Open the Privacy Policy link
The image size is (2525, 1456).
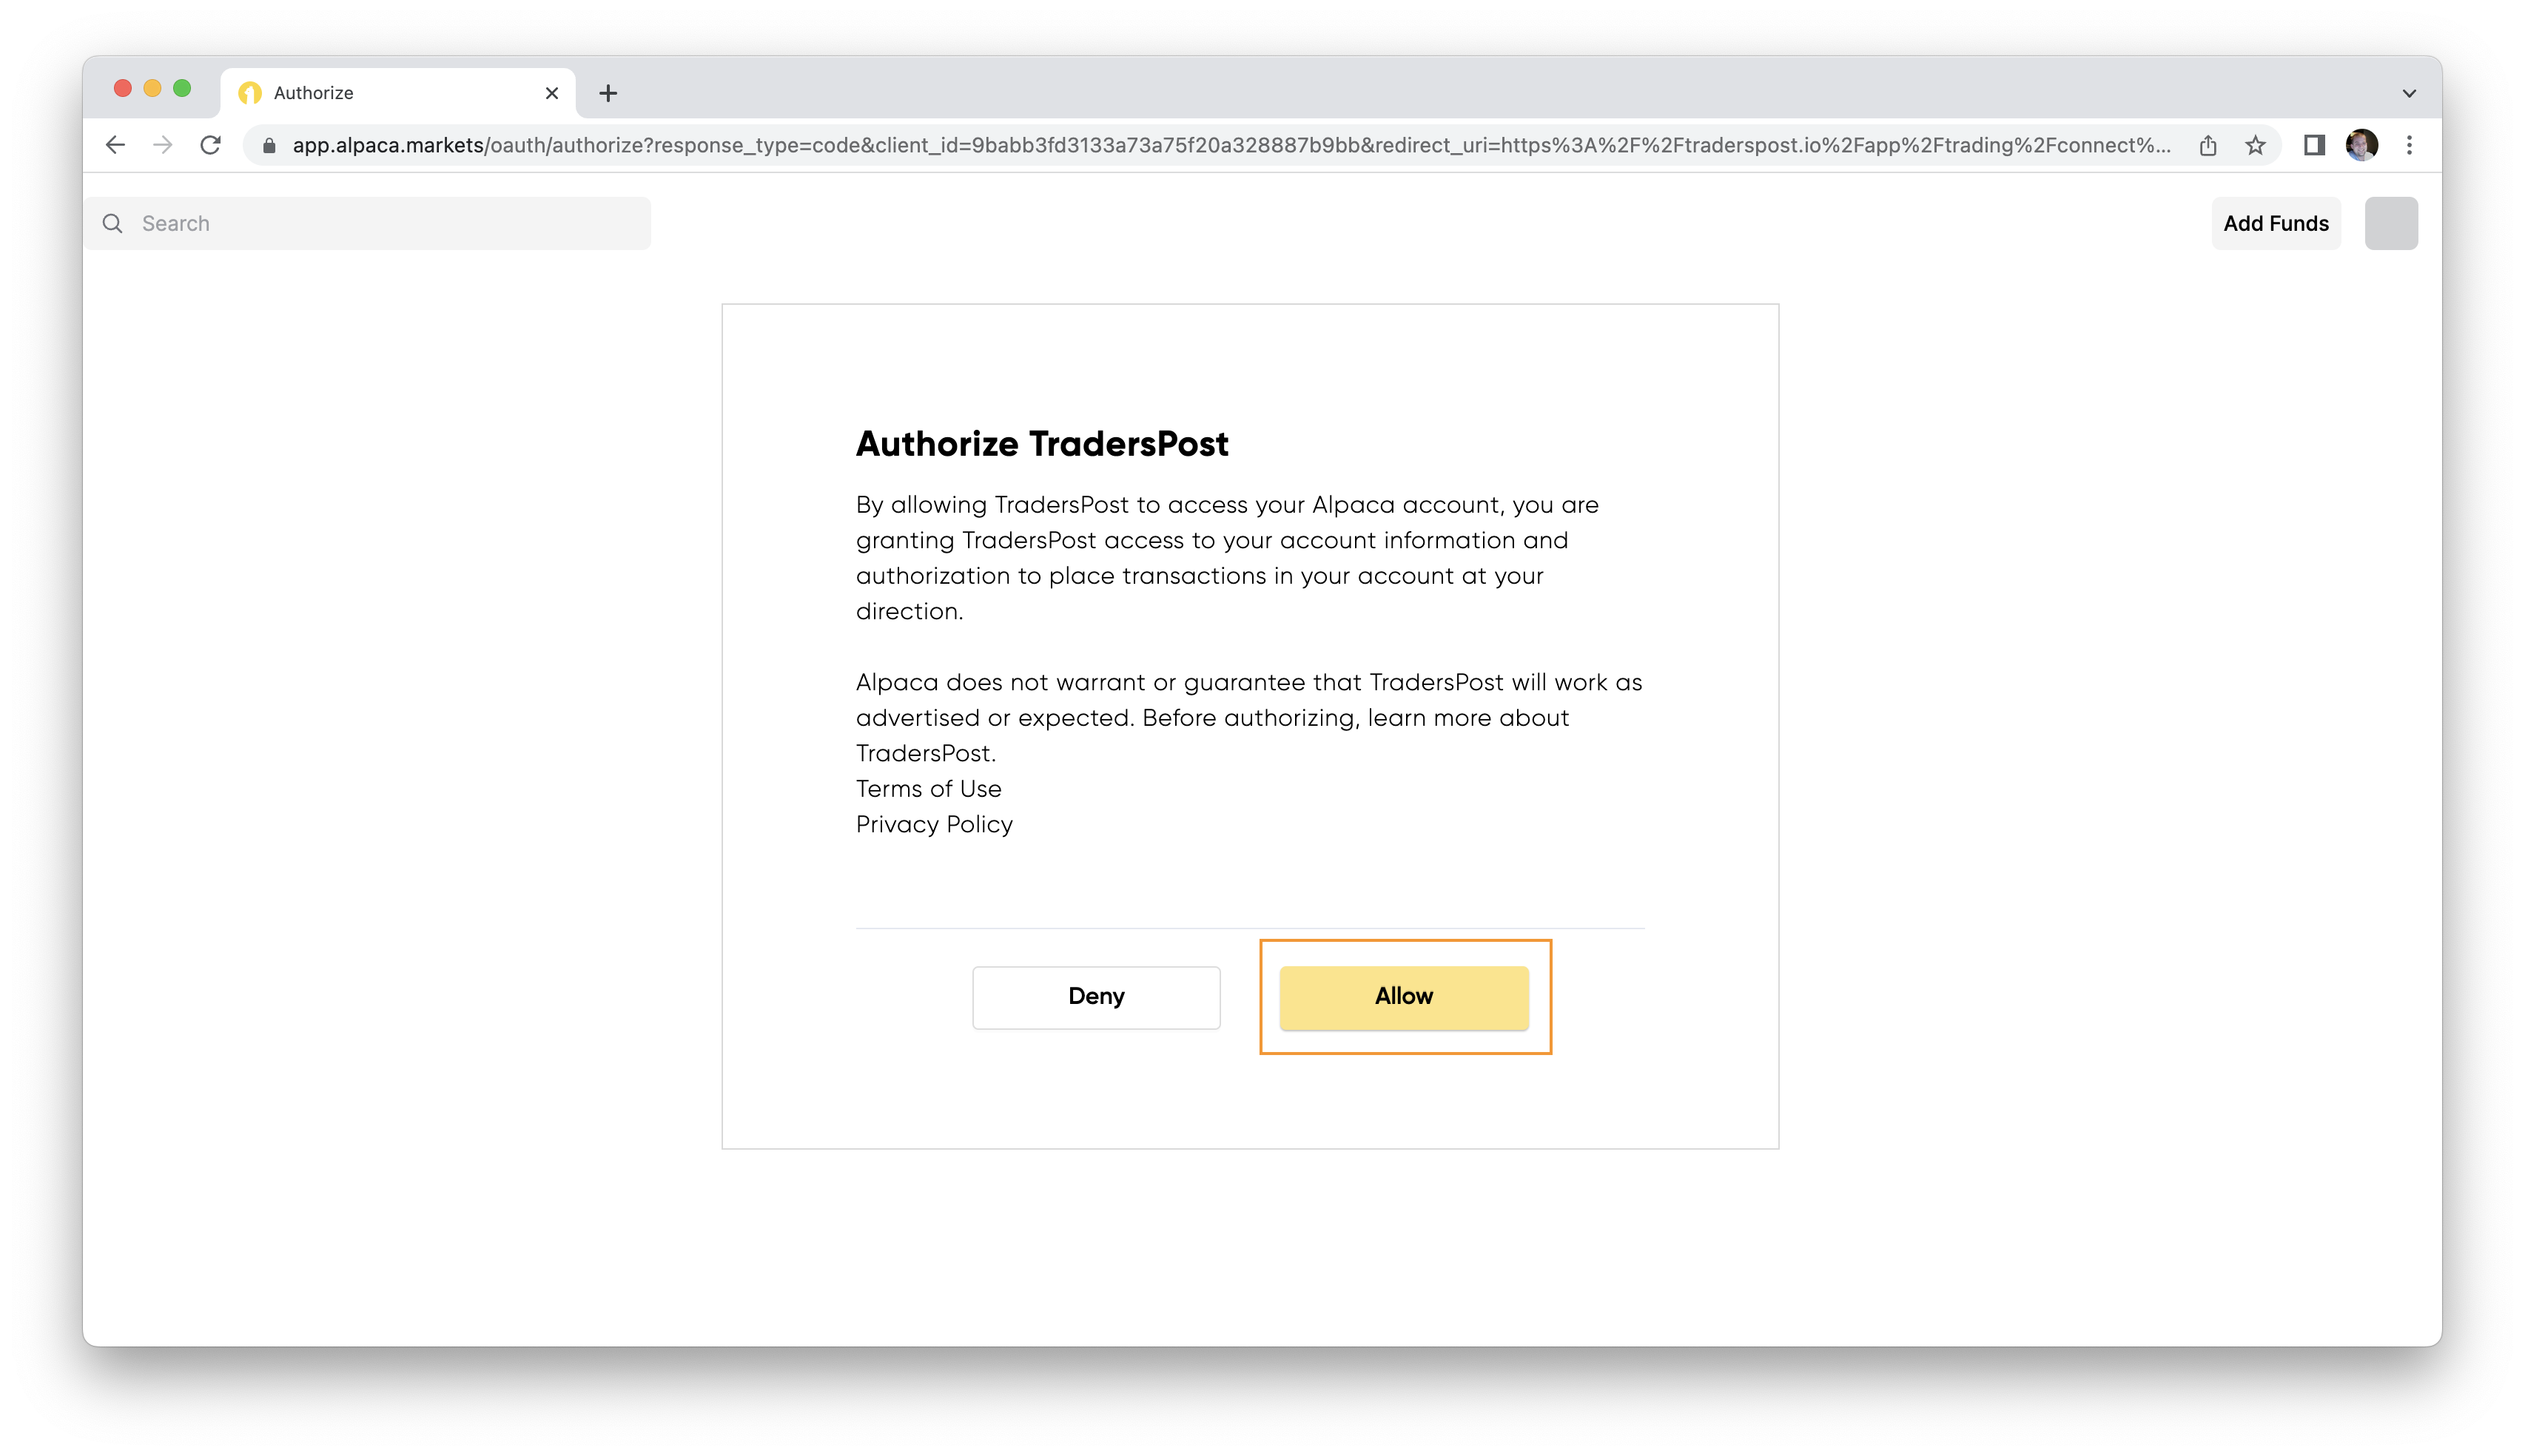click(934, 824)
